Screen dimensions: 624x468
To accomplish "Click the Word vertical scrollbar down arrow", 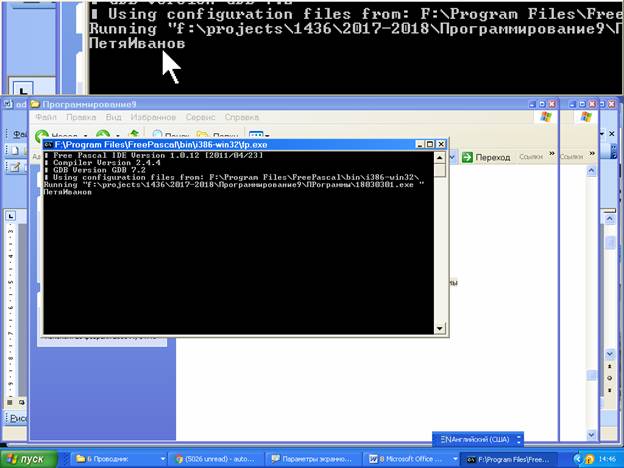I will coord(610,353).
